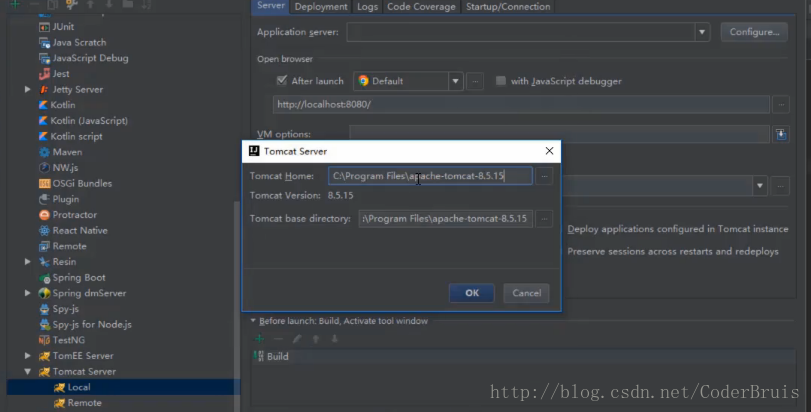Switch to the Deployment tab
The image size is (811, 412).
coord(321,7)
